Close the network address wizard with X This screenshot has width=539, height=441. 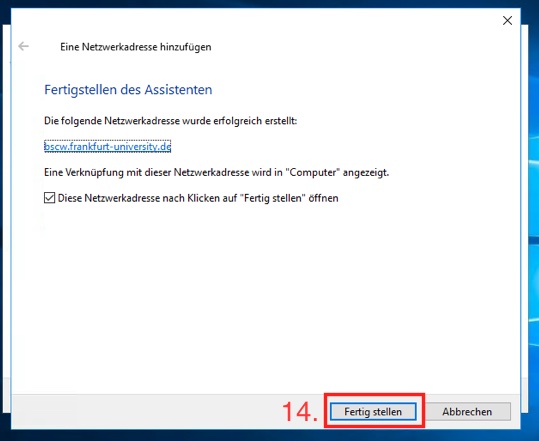pyautogui.click(x=507, y=21)
